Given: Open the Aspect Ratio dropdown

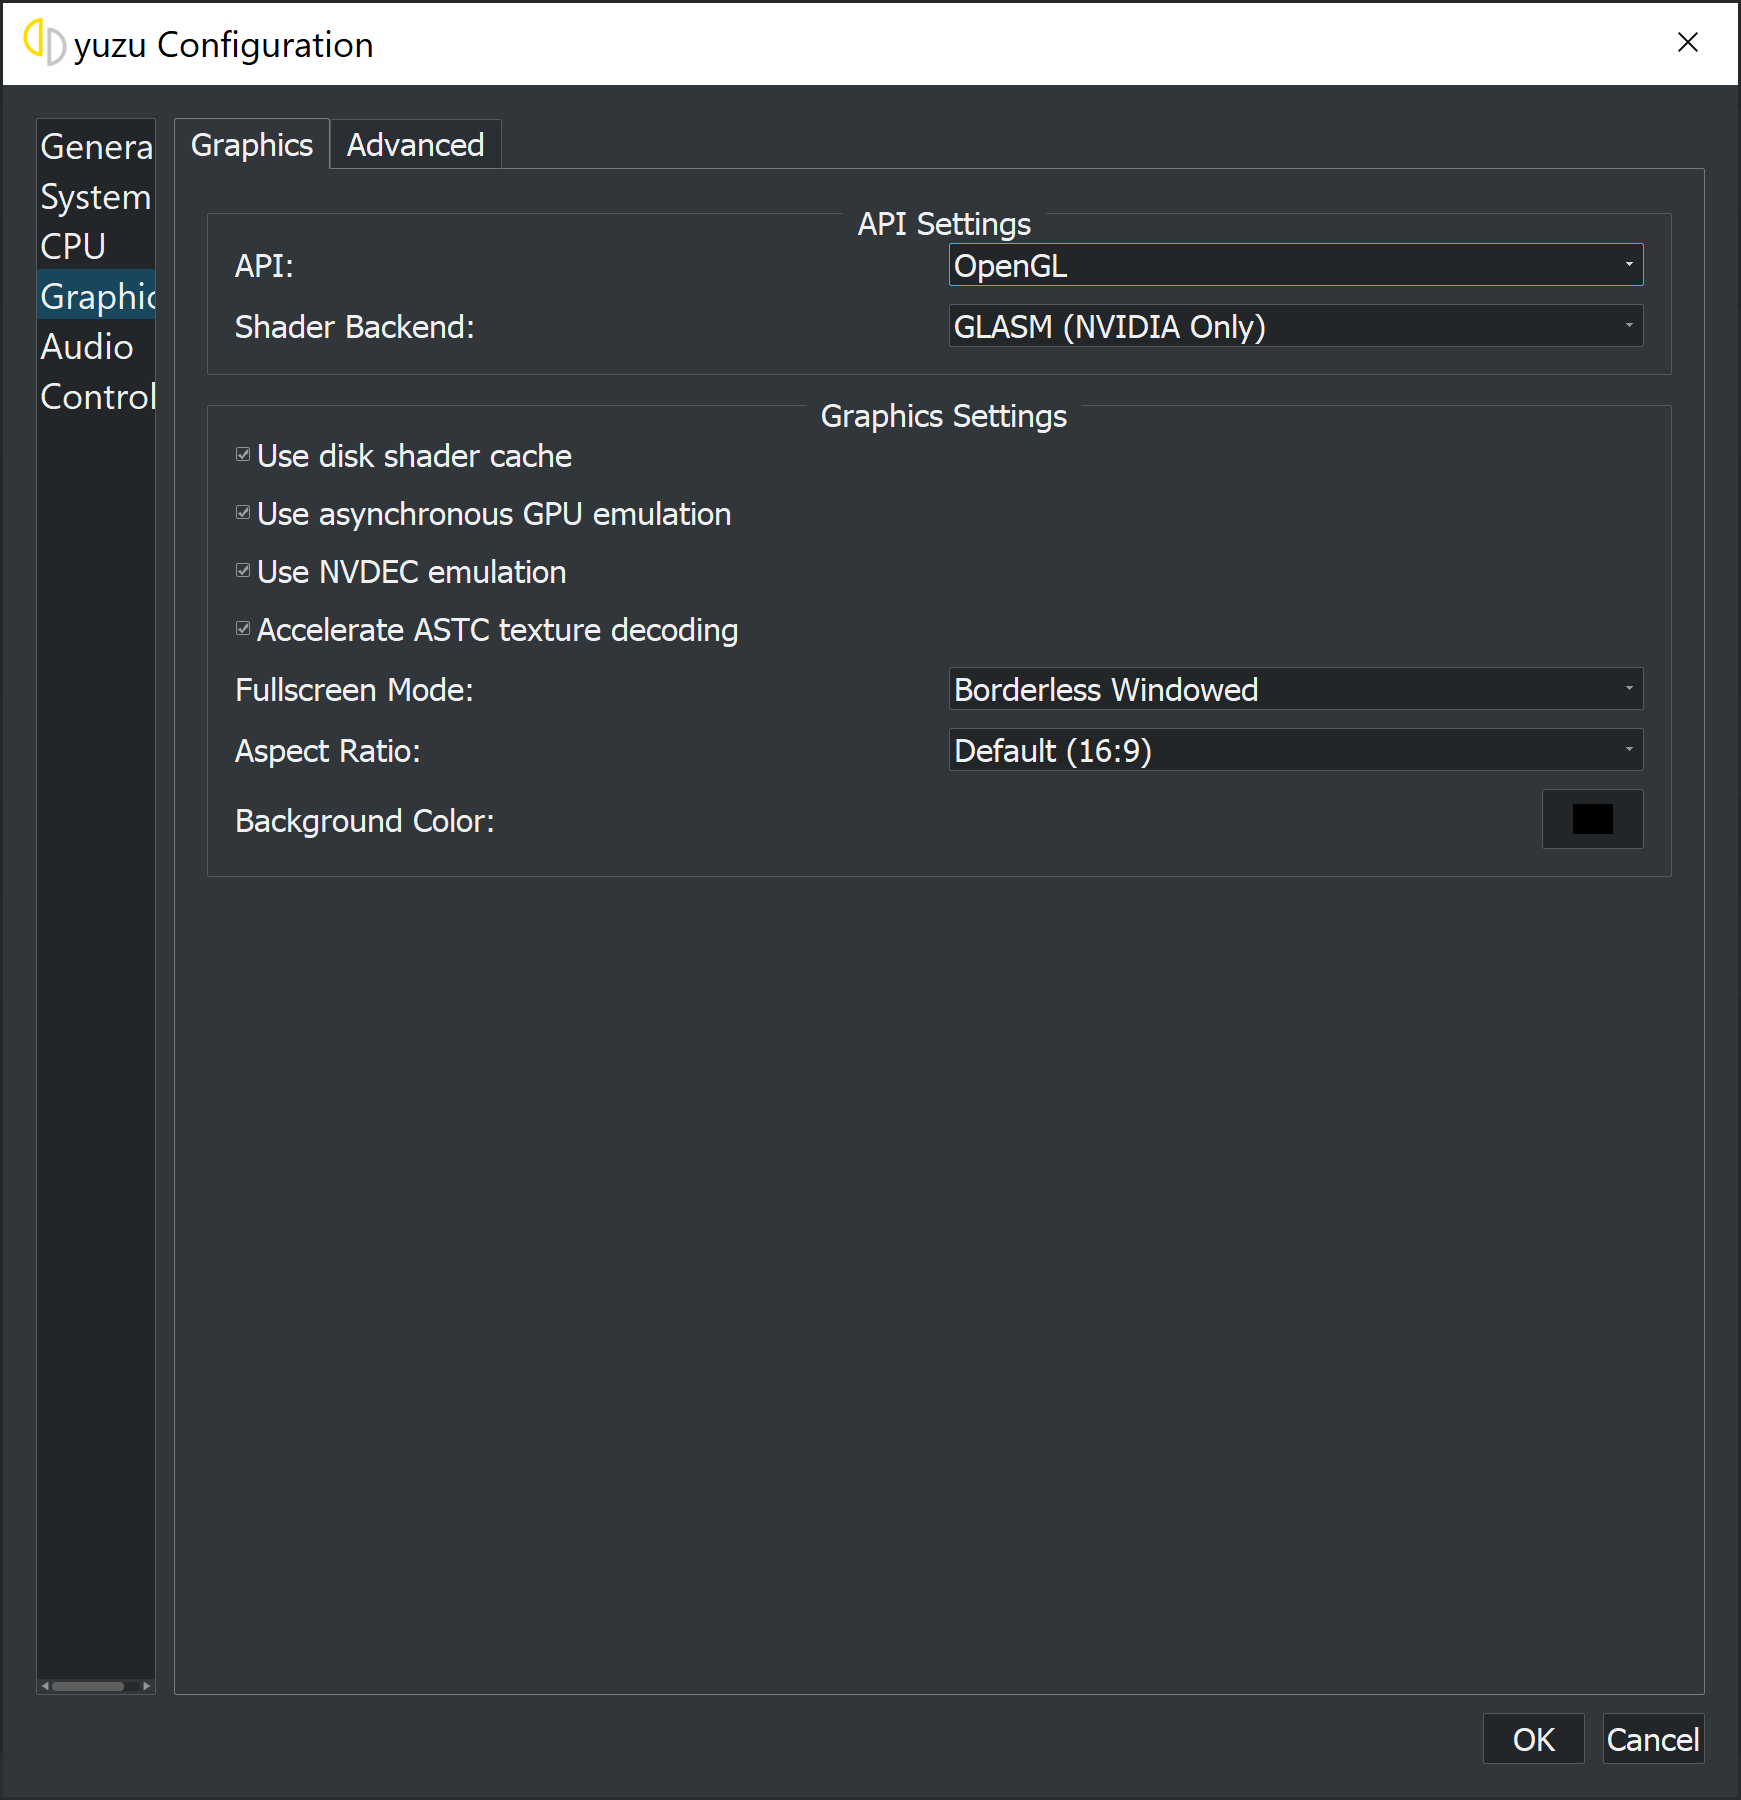Looking at the screenshot, I should [x=1296, y=750].
